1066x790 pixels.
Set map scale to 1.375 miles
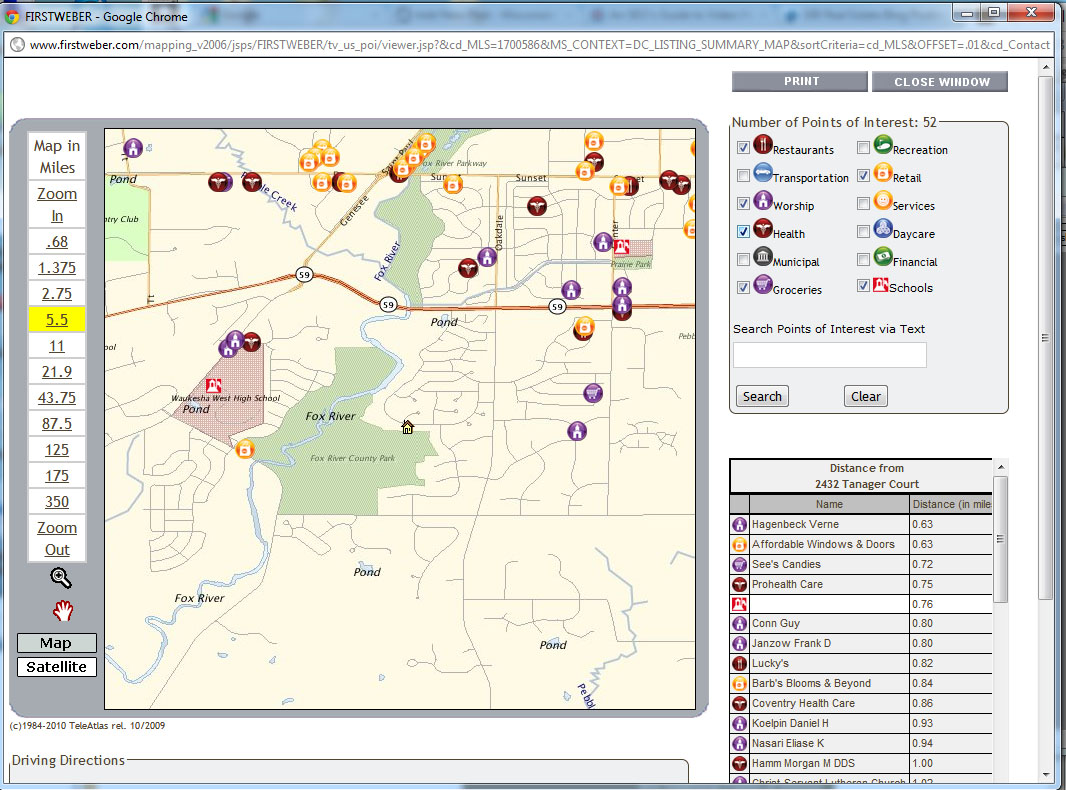pos(56,267)
